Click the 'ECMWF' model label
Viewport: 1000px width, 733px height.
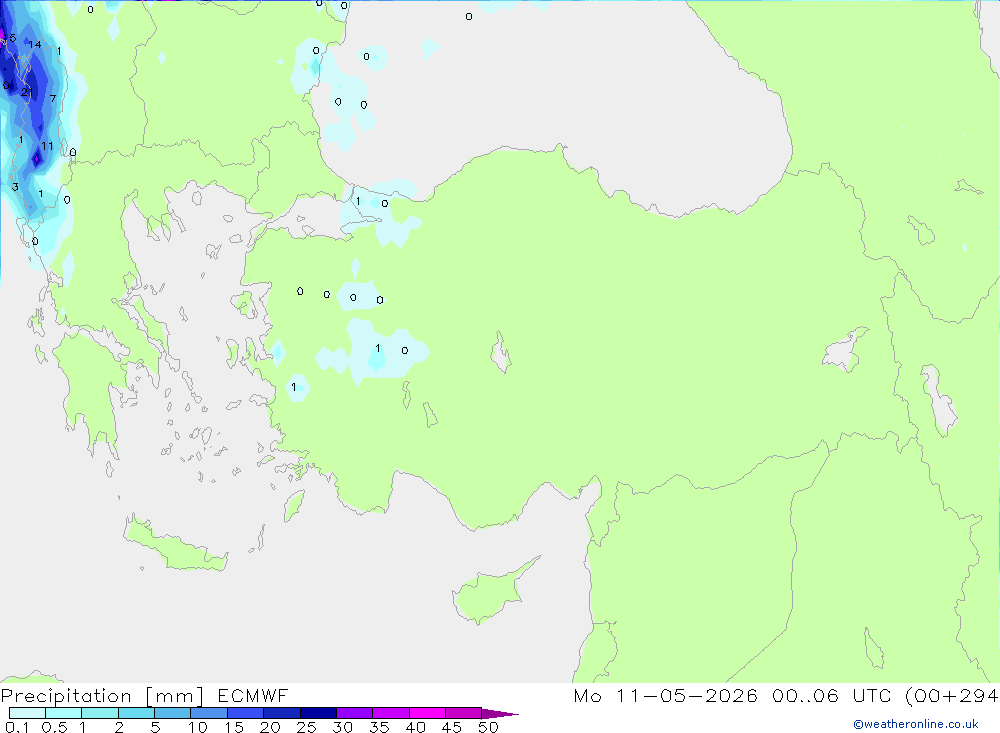coord(253,695)
